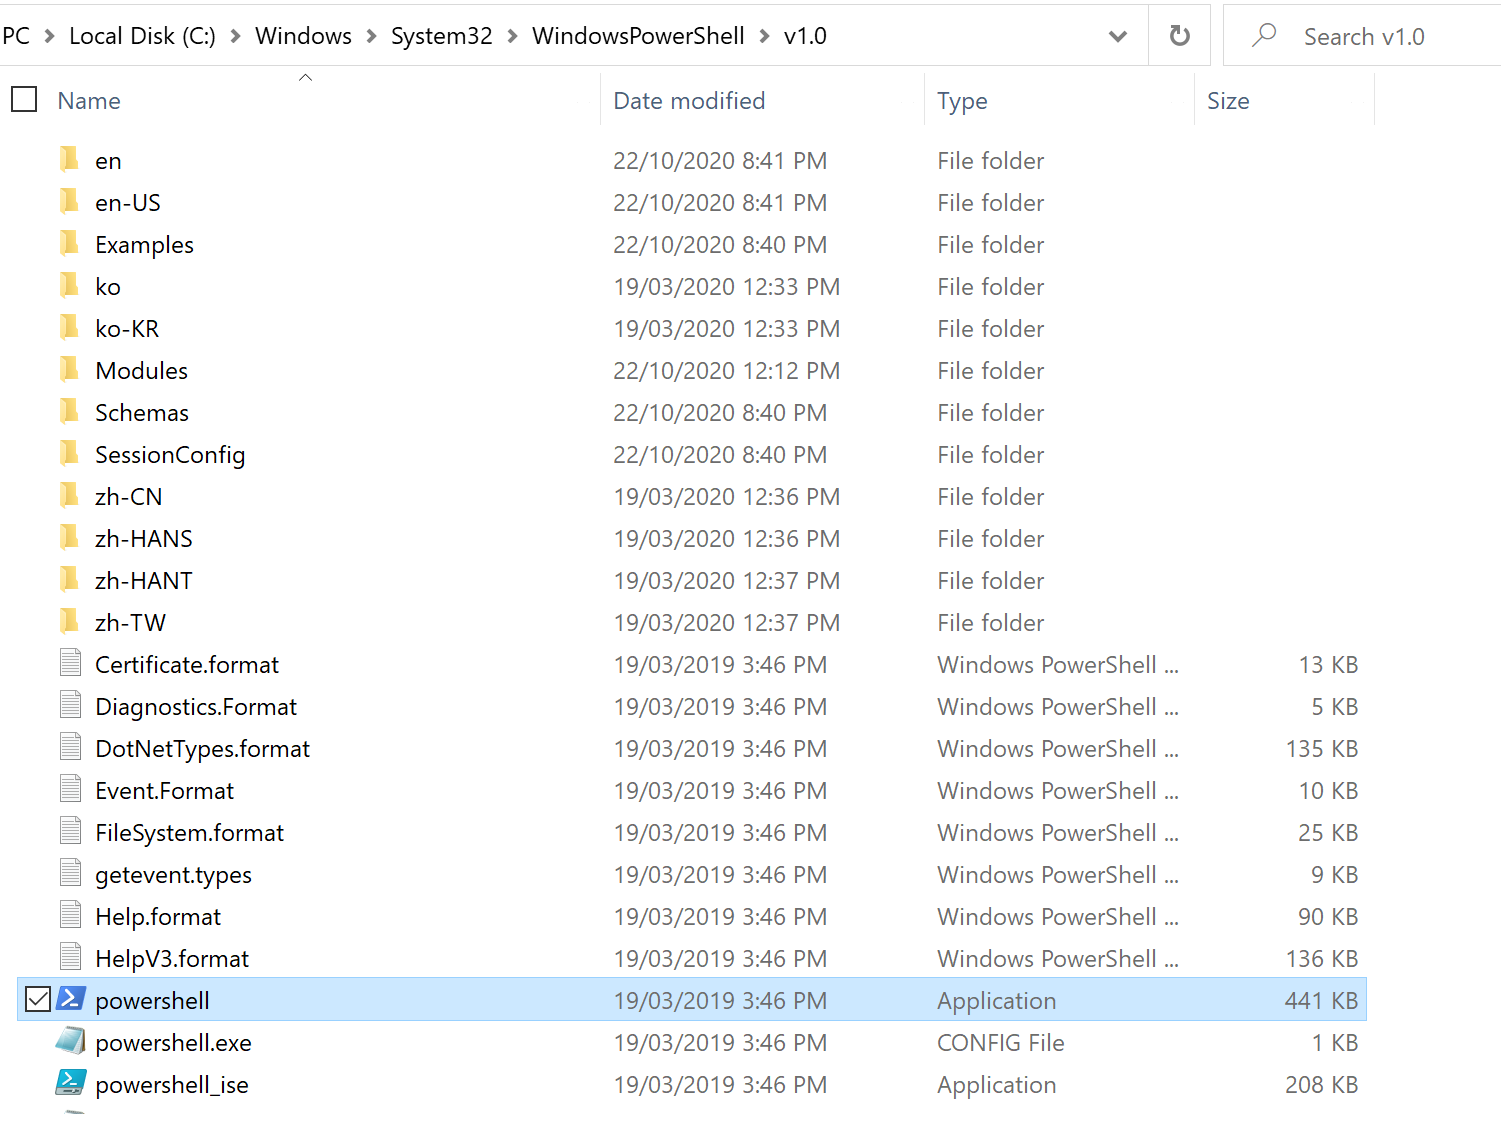
Task: Expand chevron before Local Disk (C:)
Action: coord(49,36)
